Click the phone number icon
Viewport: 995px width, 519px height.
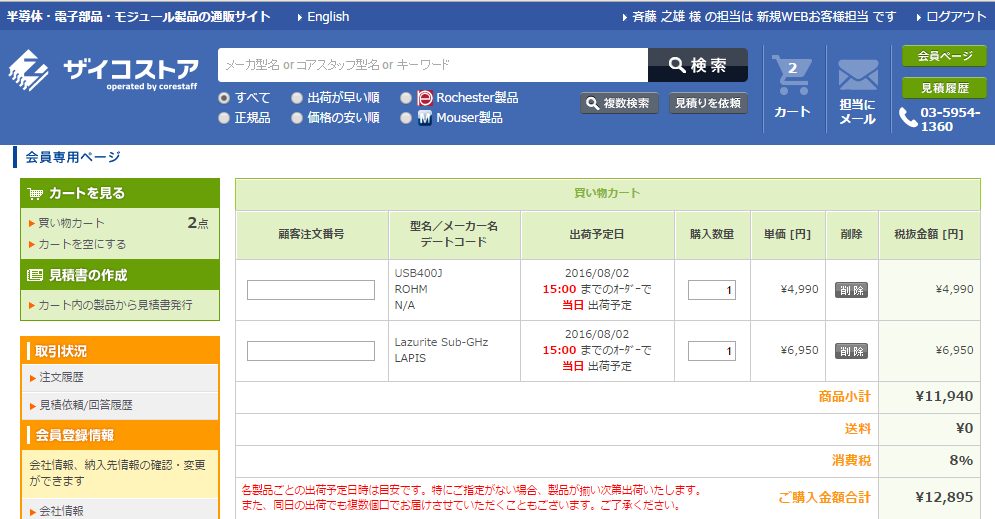(908, 118)
